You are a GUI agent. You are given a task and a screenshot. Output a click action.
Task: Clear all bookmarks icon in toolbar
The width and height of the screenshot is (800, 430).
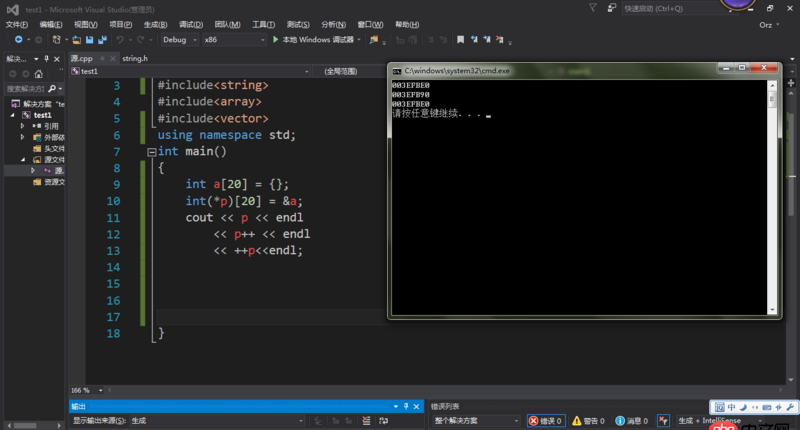[499, 39]
